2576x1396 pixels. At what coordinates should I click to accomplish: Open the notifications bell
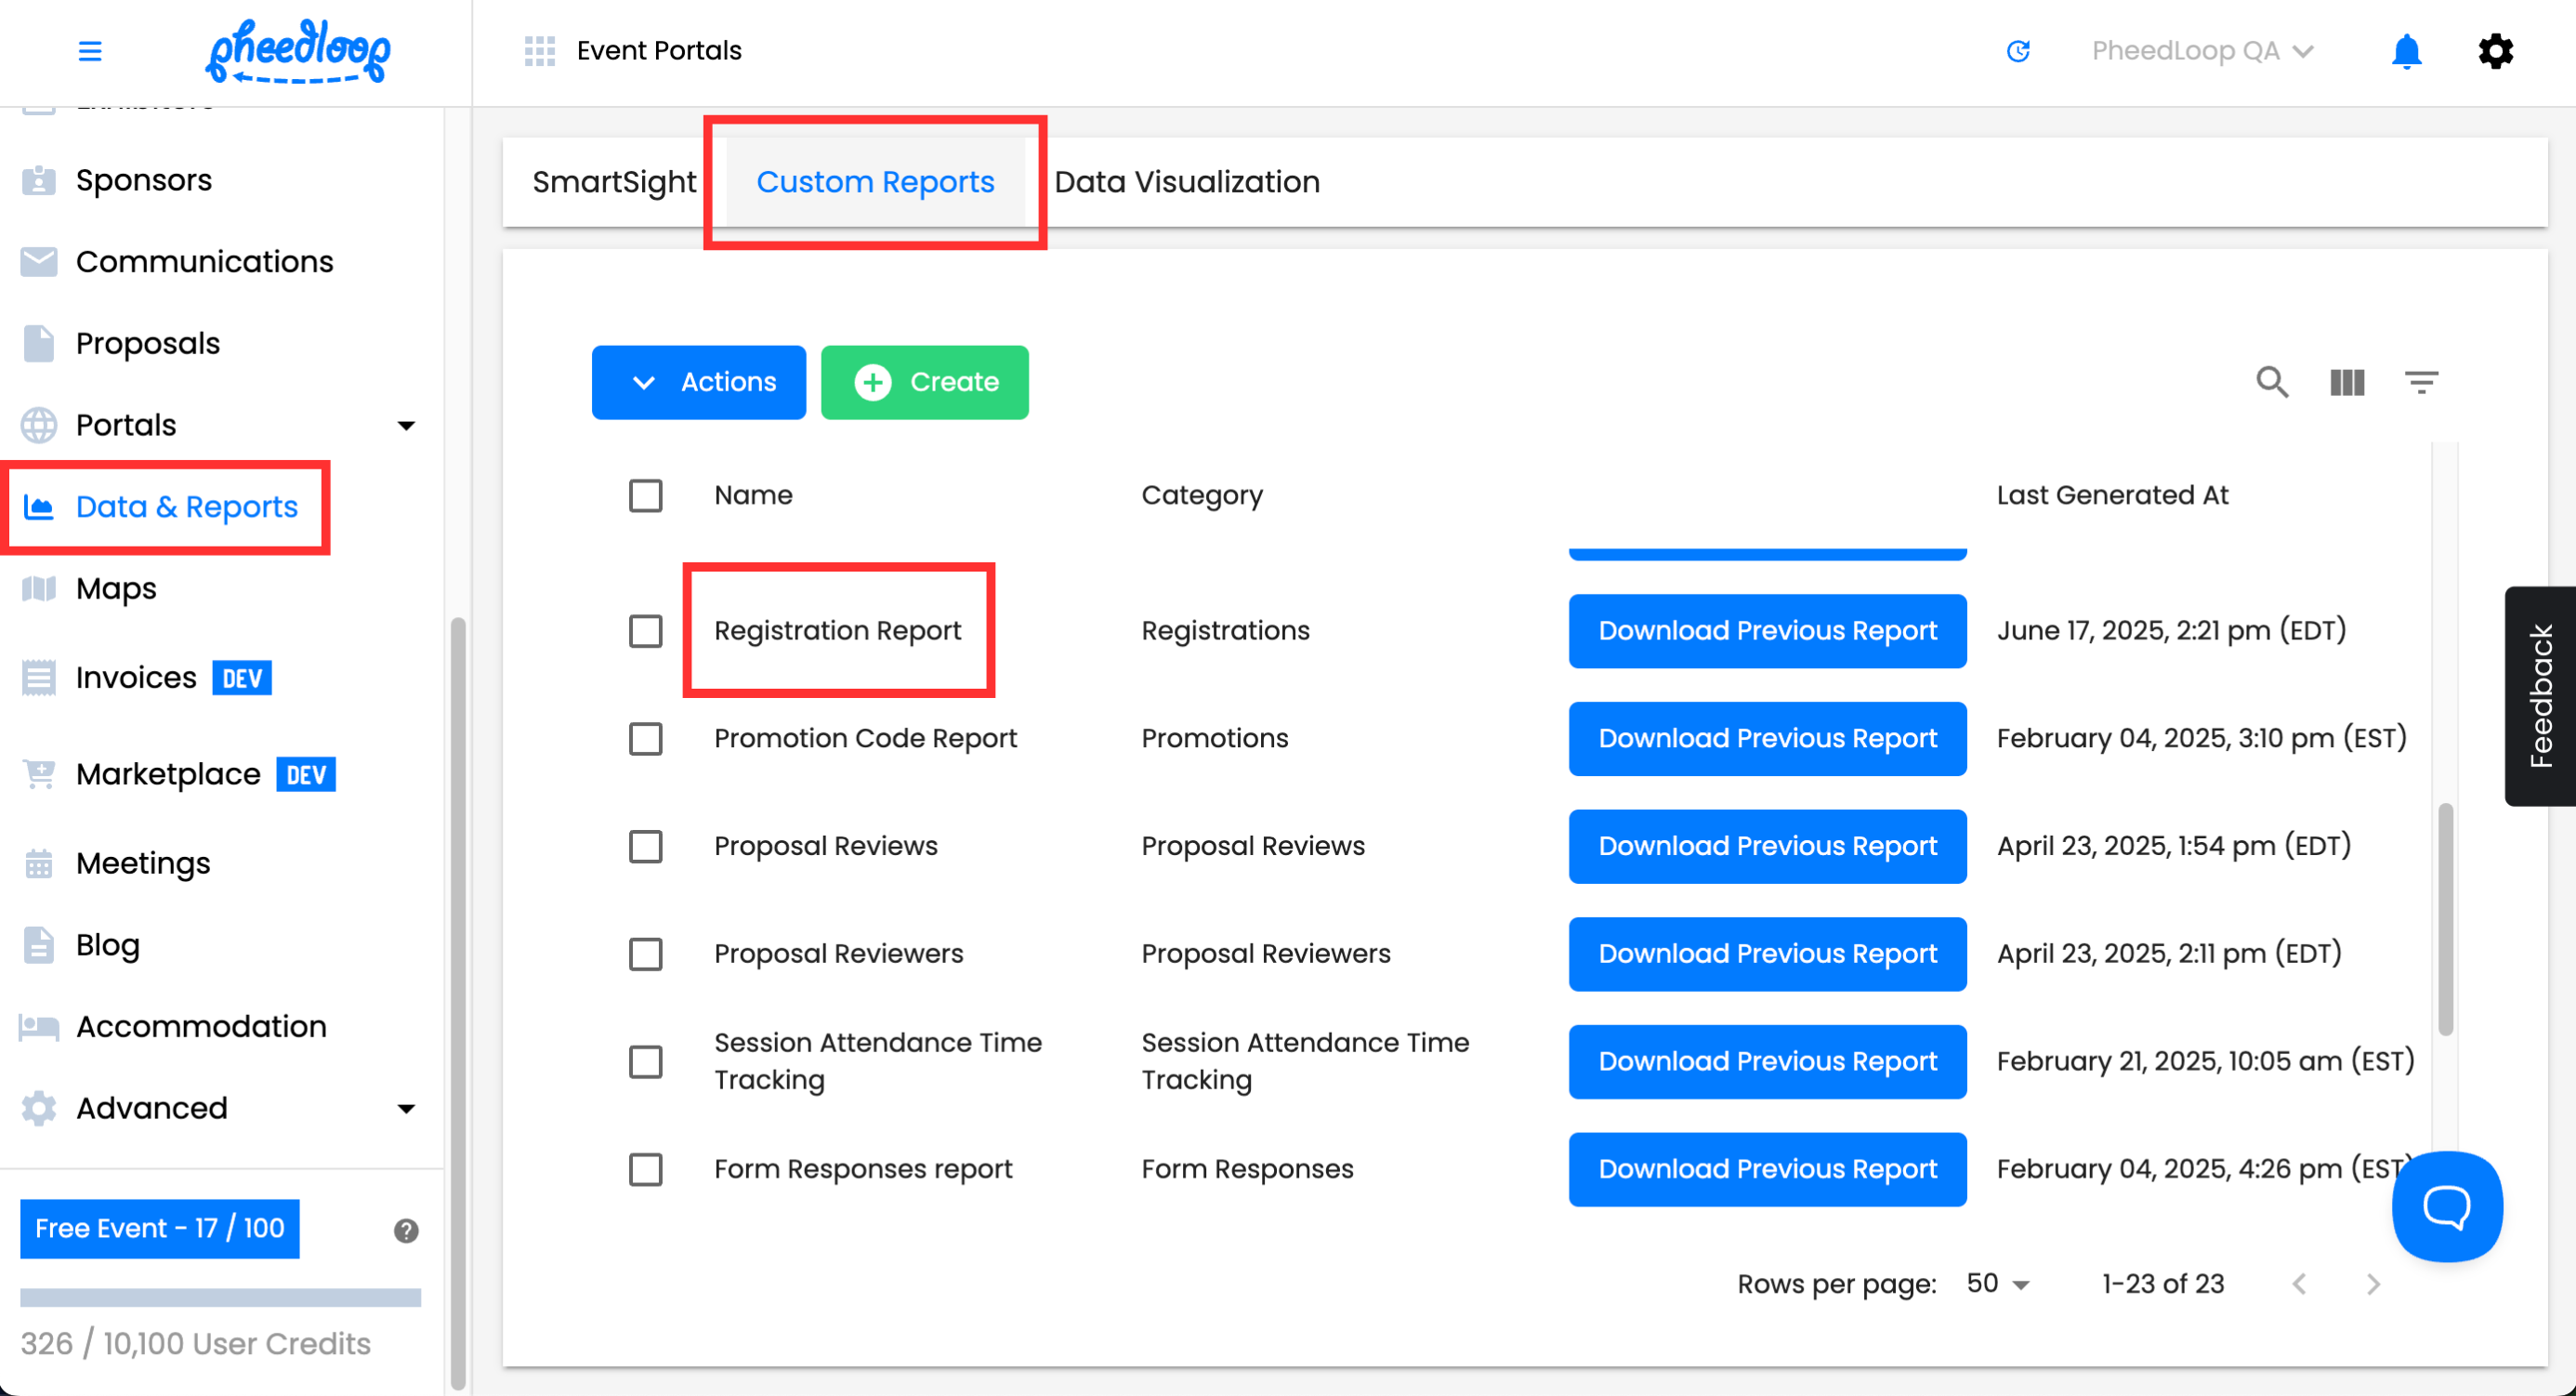pyautogui.click(x=2406, y=50)
